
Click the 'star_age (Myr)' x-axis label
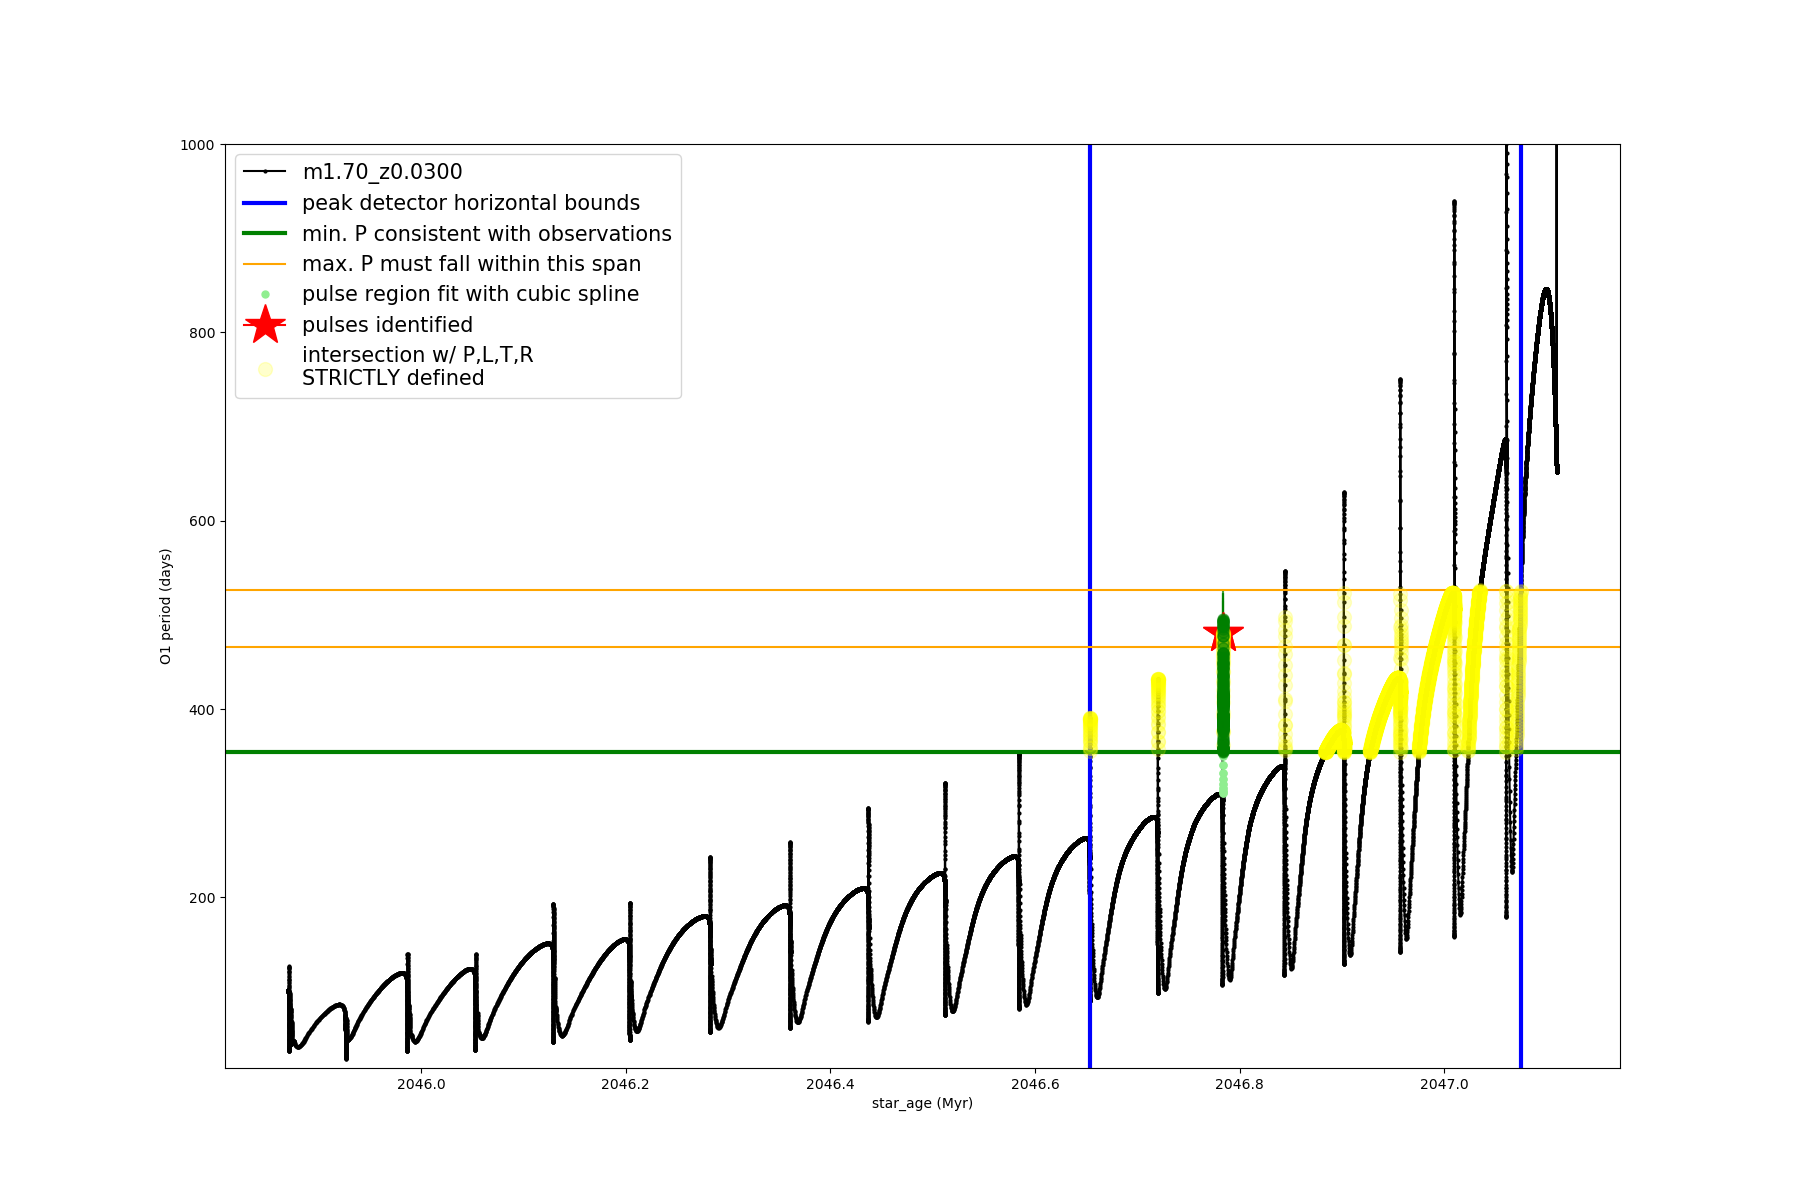[922, 1103]
